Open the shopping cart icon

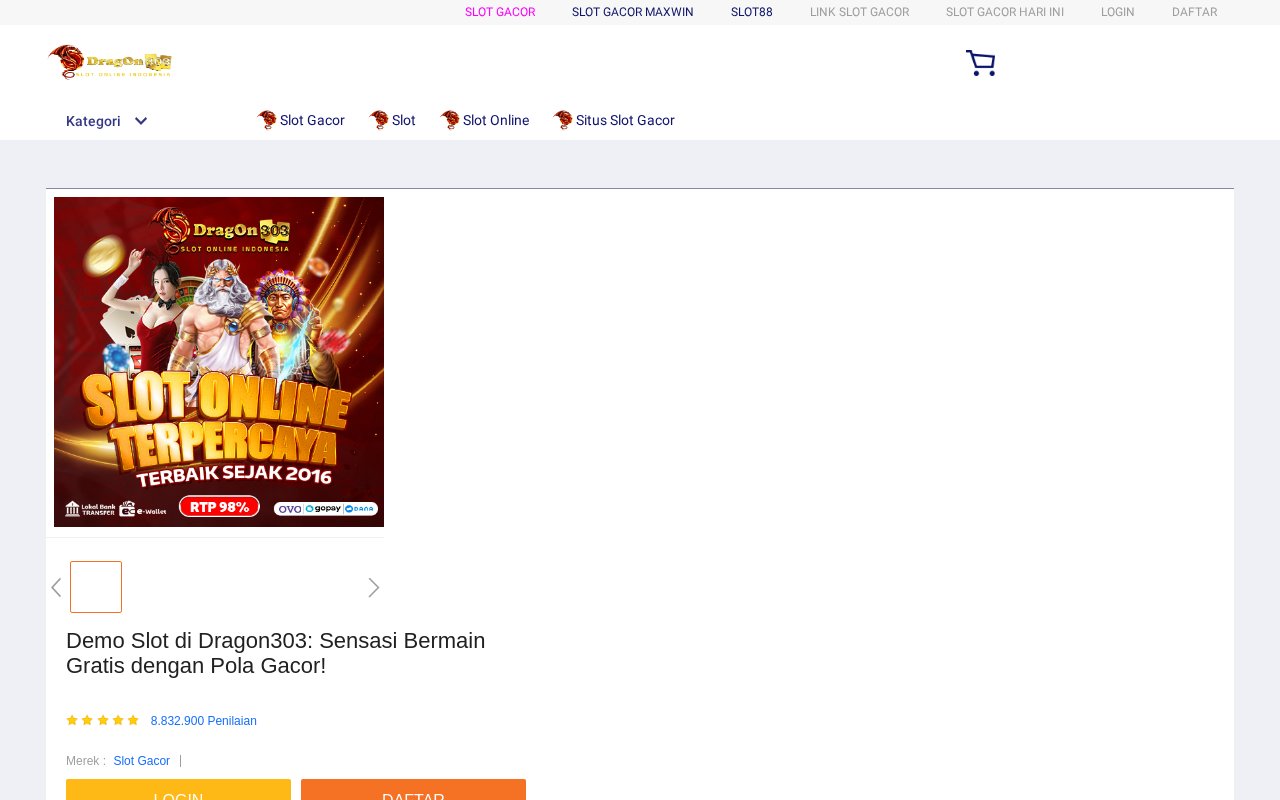[980, 63]
